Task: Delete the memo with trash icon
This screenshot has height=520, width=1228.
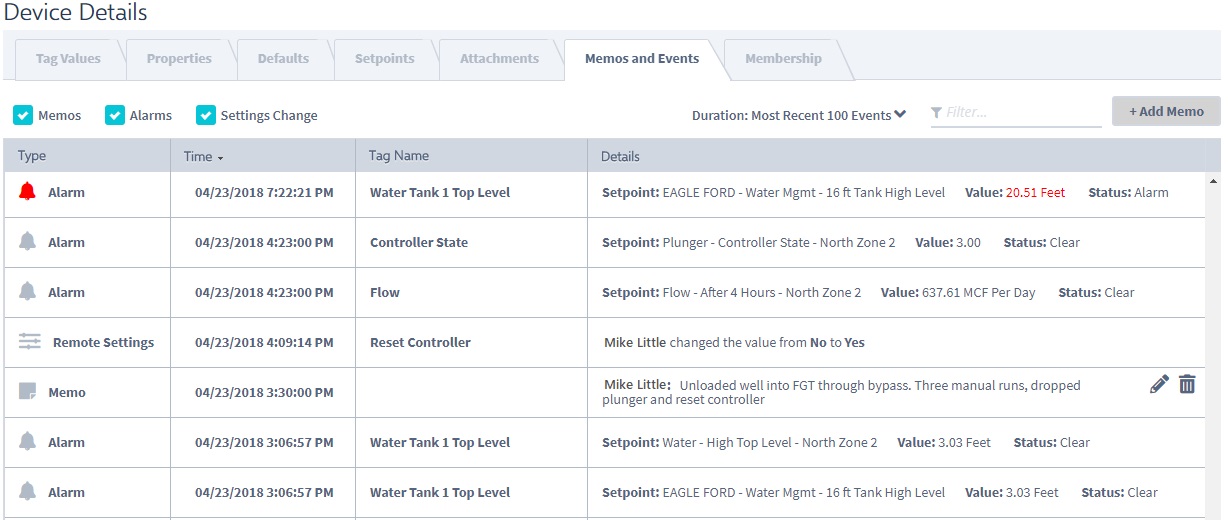Action: [x=1187, y=384]
